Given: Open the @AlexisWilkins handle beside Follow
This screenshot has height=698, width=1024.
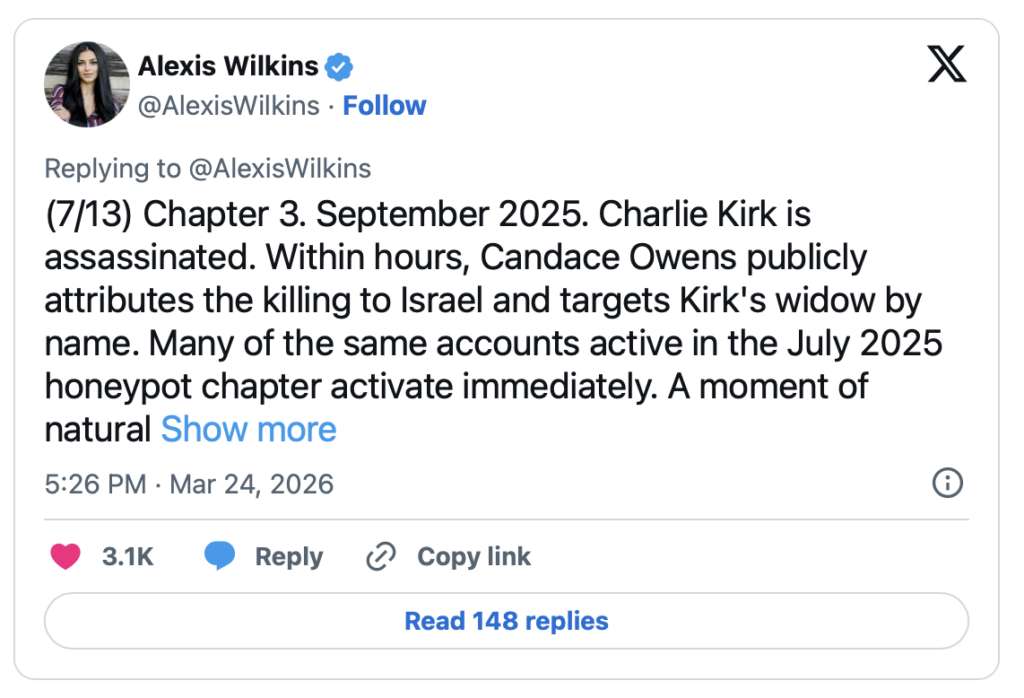Looking at the screenshot, I should click(228, 106).
